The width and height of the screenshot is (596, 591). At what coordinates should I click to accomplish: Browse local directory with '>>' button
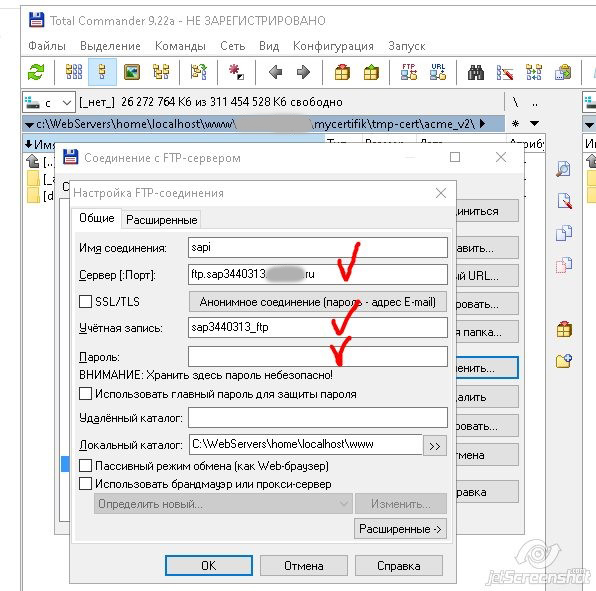(435, 446)
